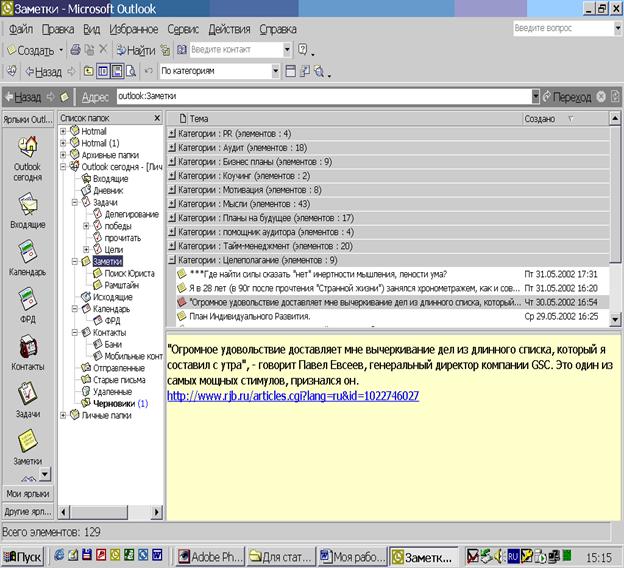The height and width of the screenshot is (568, 624).
Task: Open the Задачи shortcut icon
Action: point(27,394)
